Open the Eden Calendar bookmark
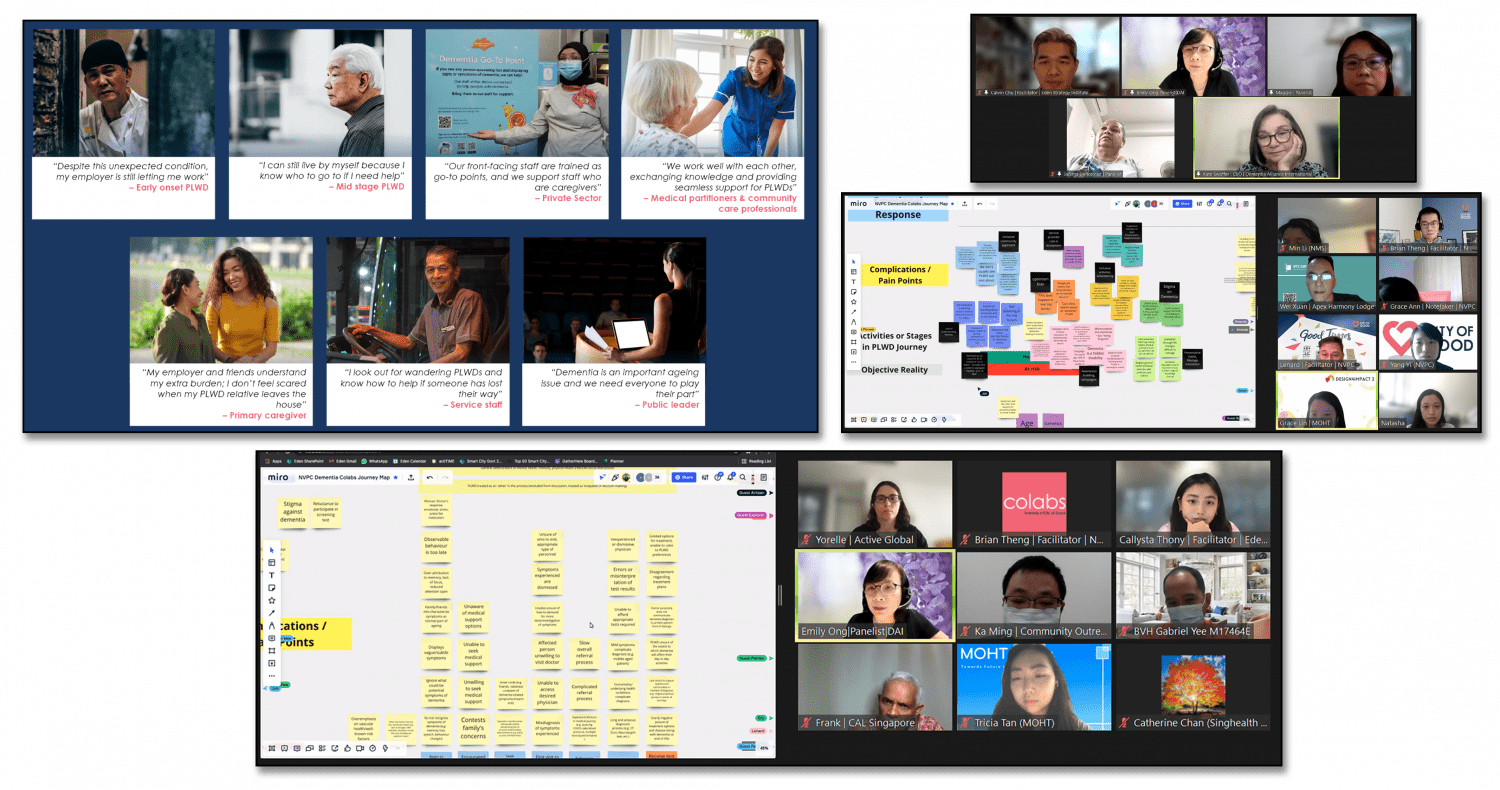Image resolution: width=1500 pixels, height=790 pixels. click(410, 461)
